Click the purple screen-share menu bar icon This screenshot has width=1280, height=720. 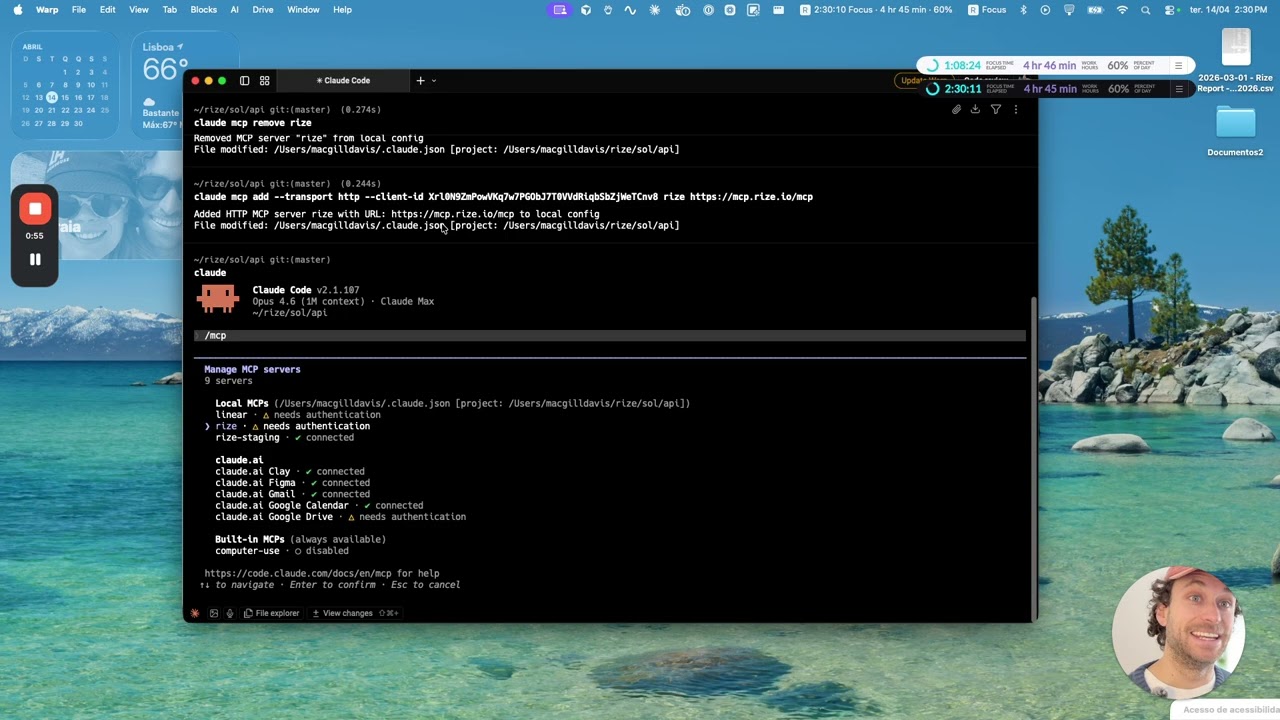coord(560,9)
